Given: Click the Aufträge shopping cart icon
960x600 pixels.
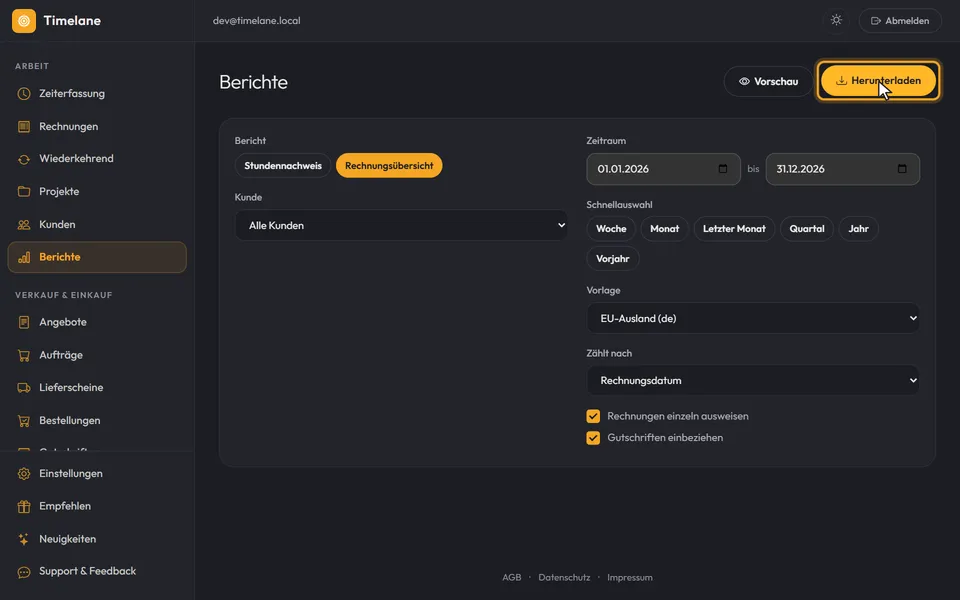Looking at the screenshot, I should click(24, 355).
